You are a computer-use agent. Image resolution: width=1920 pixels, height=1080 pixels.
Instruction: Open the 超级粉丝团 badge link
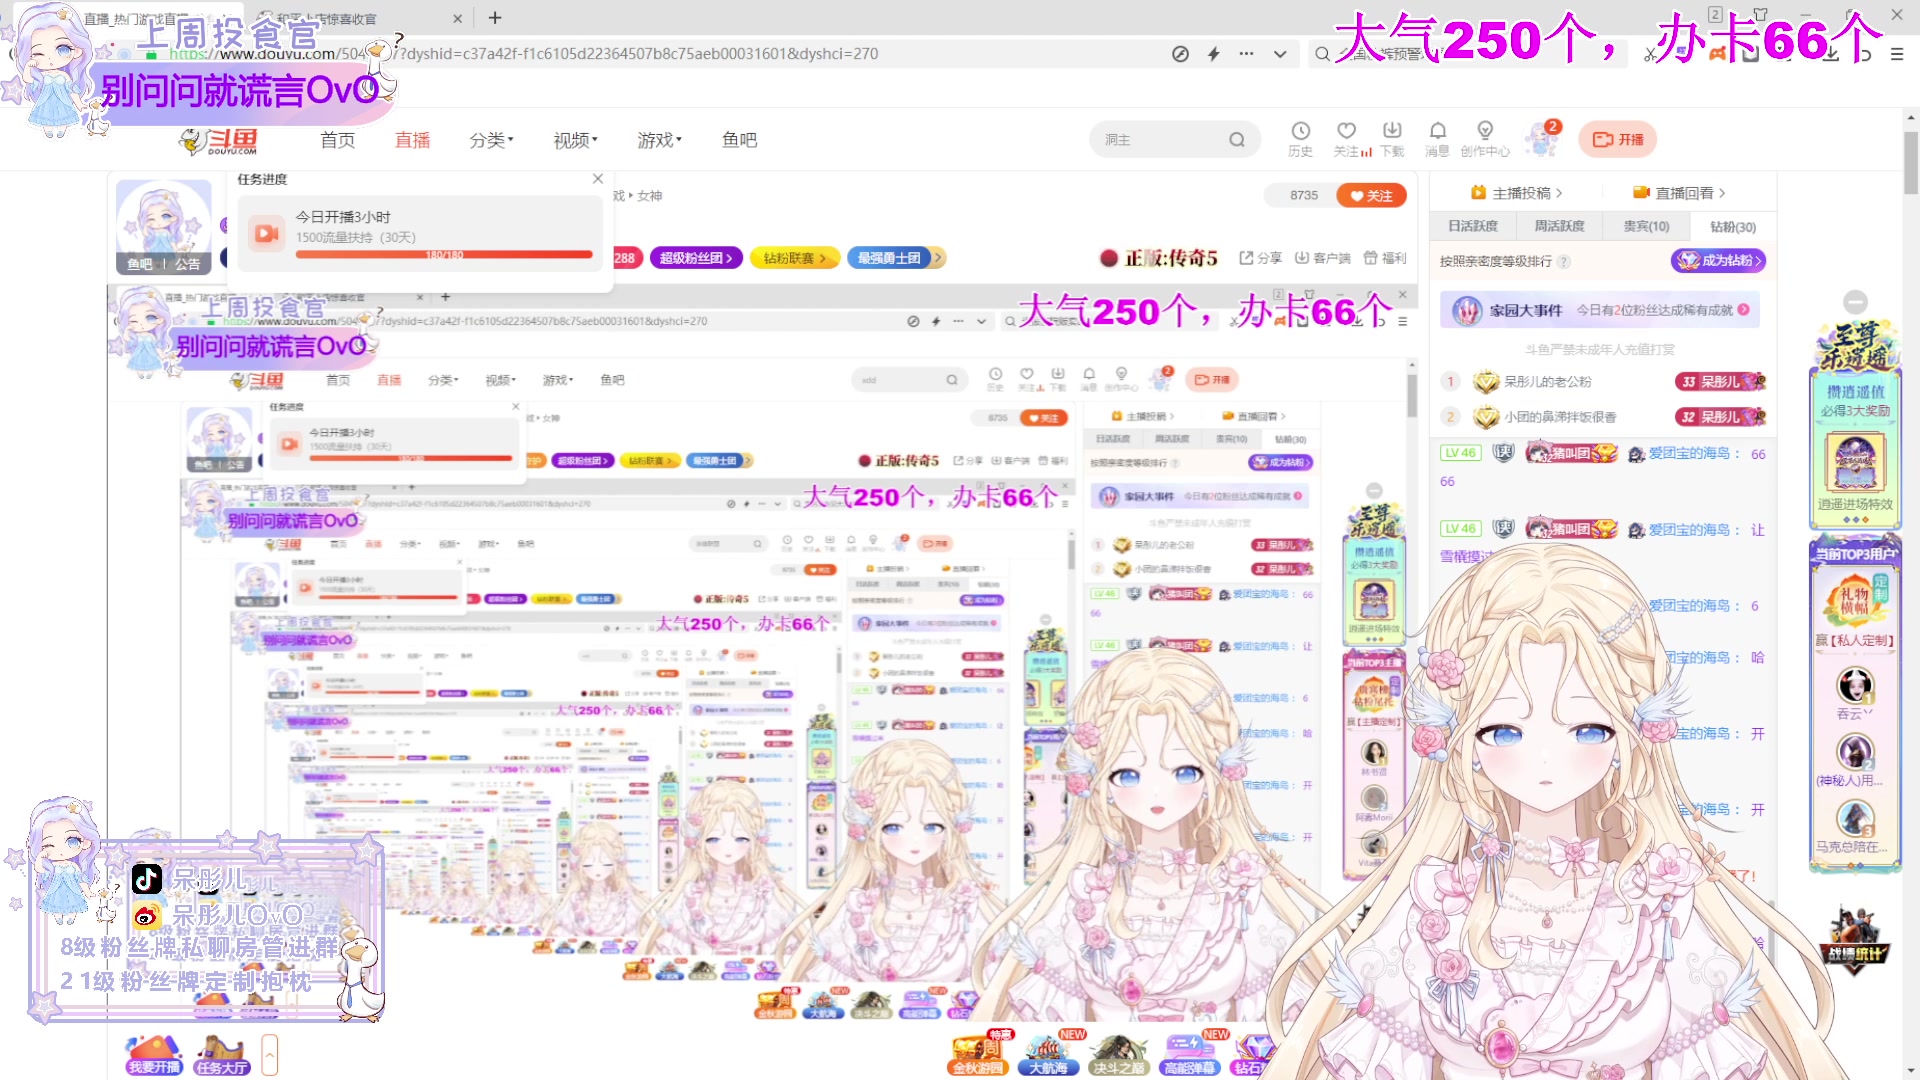696,258
